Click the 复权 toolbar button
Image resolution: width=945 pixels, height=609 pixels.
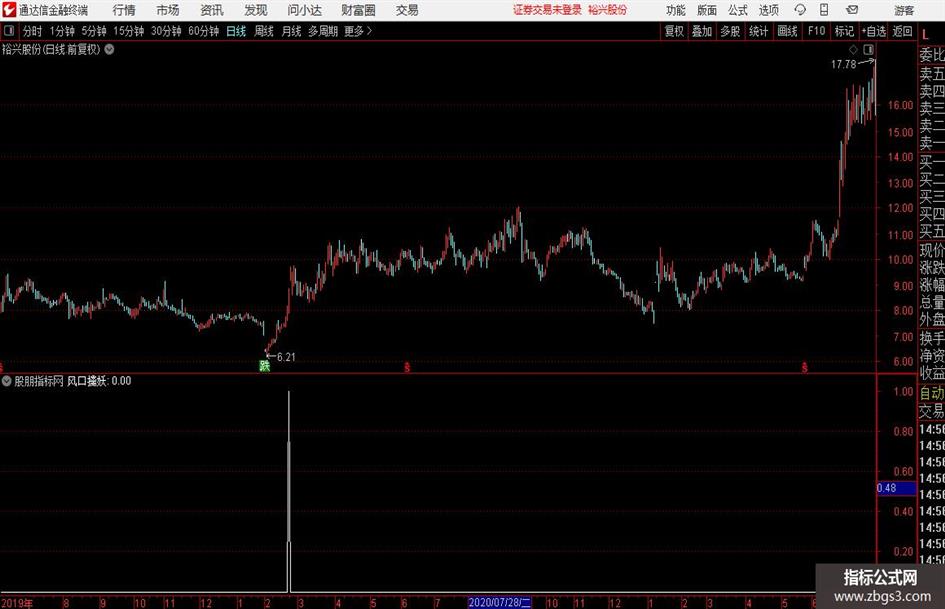(674, 31)
